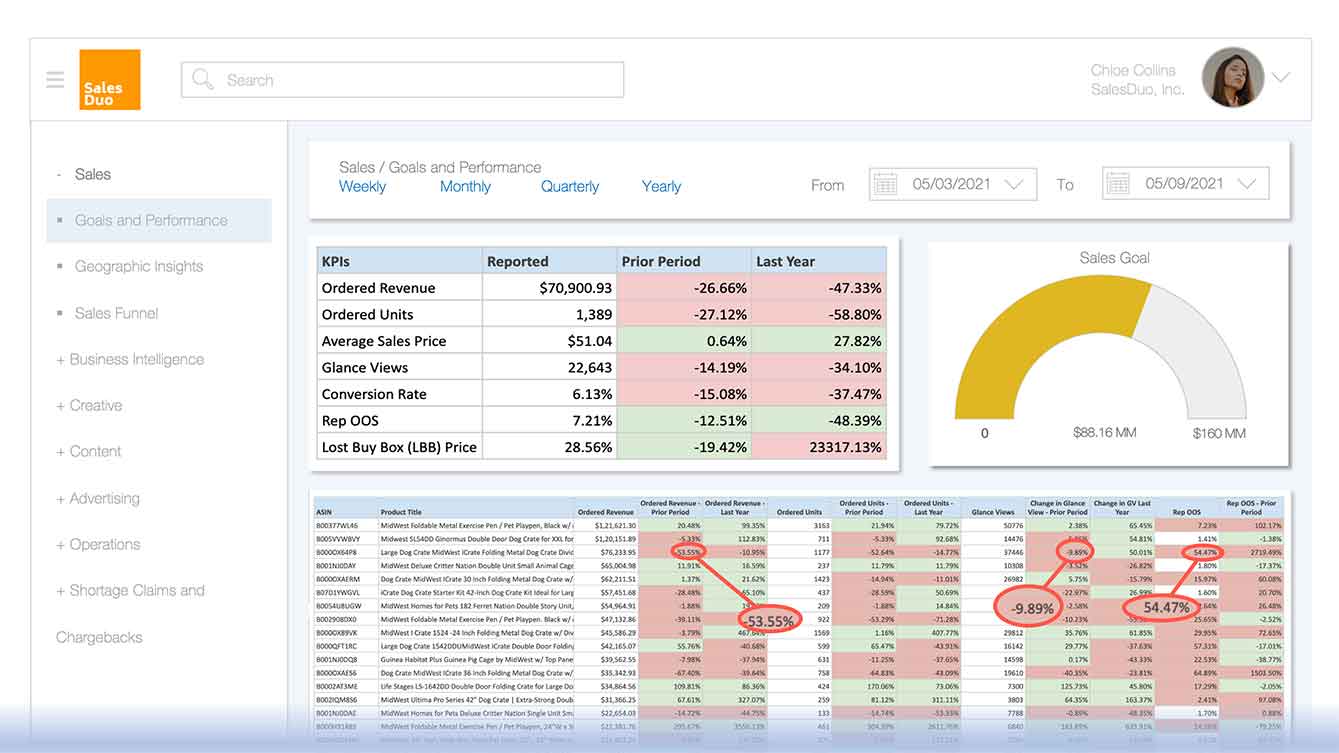Expand the Creative section
1339x753 pixels.
[89, 405]
